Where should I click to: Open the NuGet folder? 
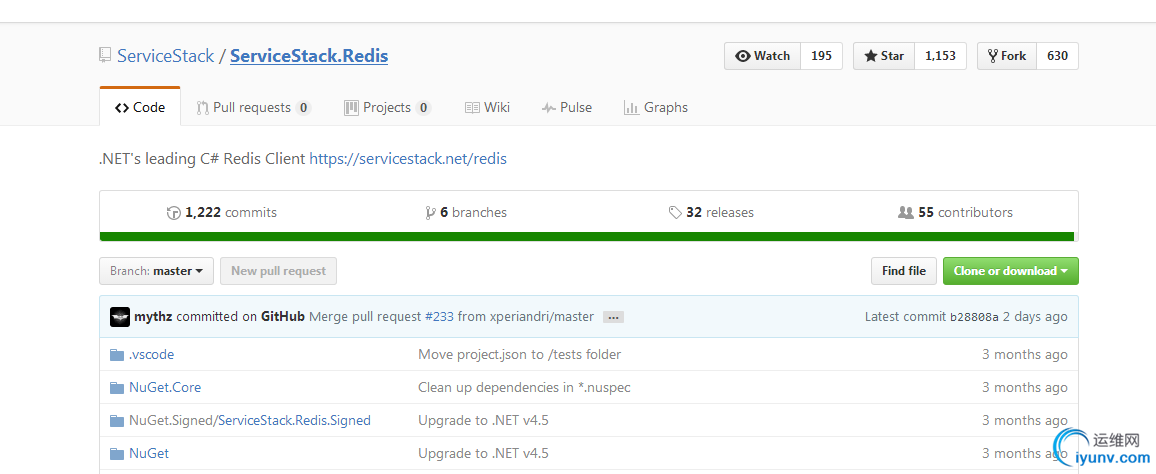(x=149, y=453)
